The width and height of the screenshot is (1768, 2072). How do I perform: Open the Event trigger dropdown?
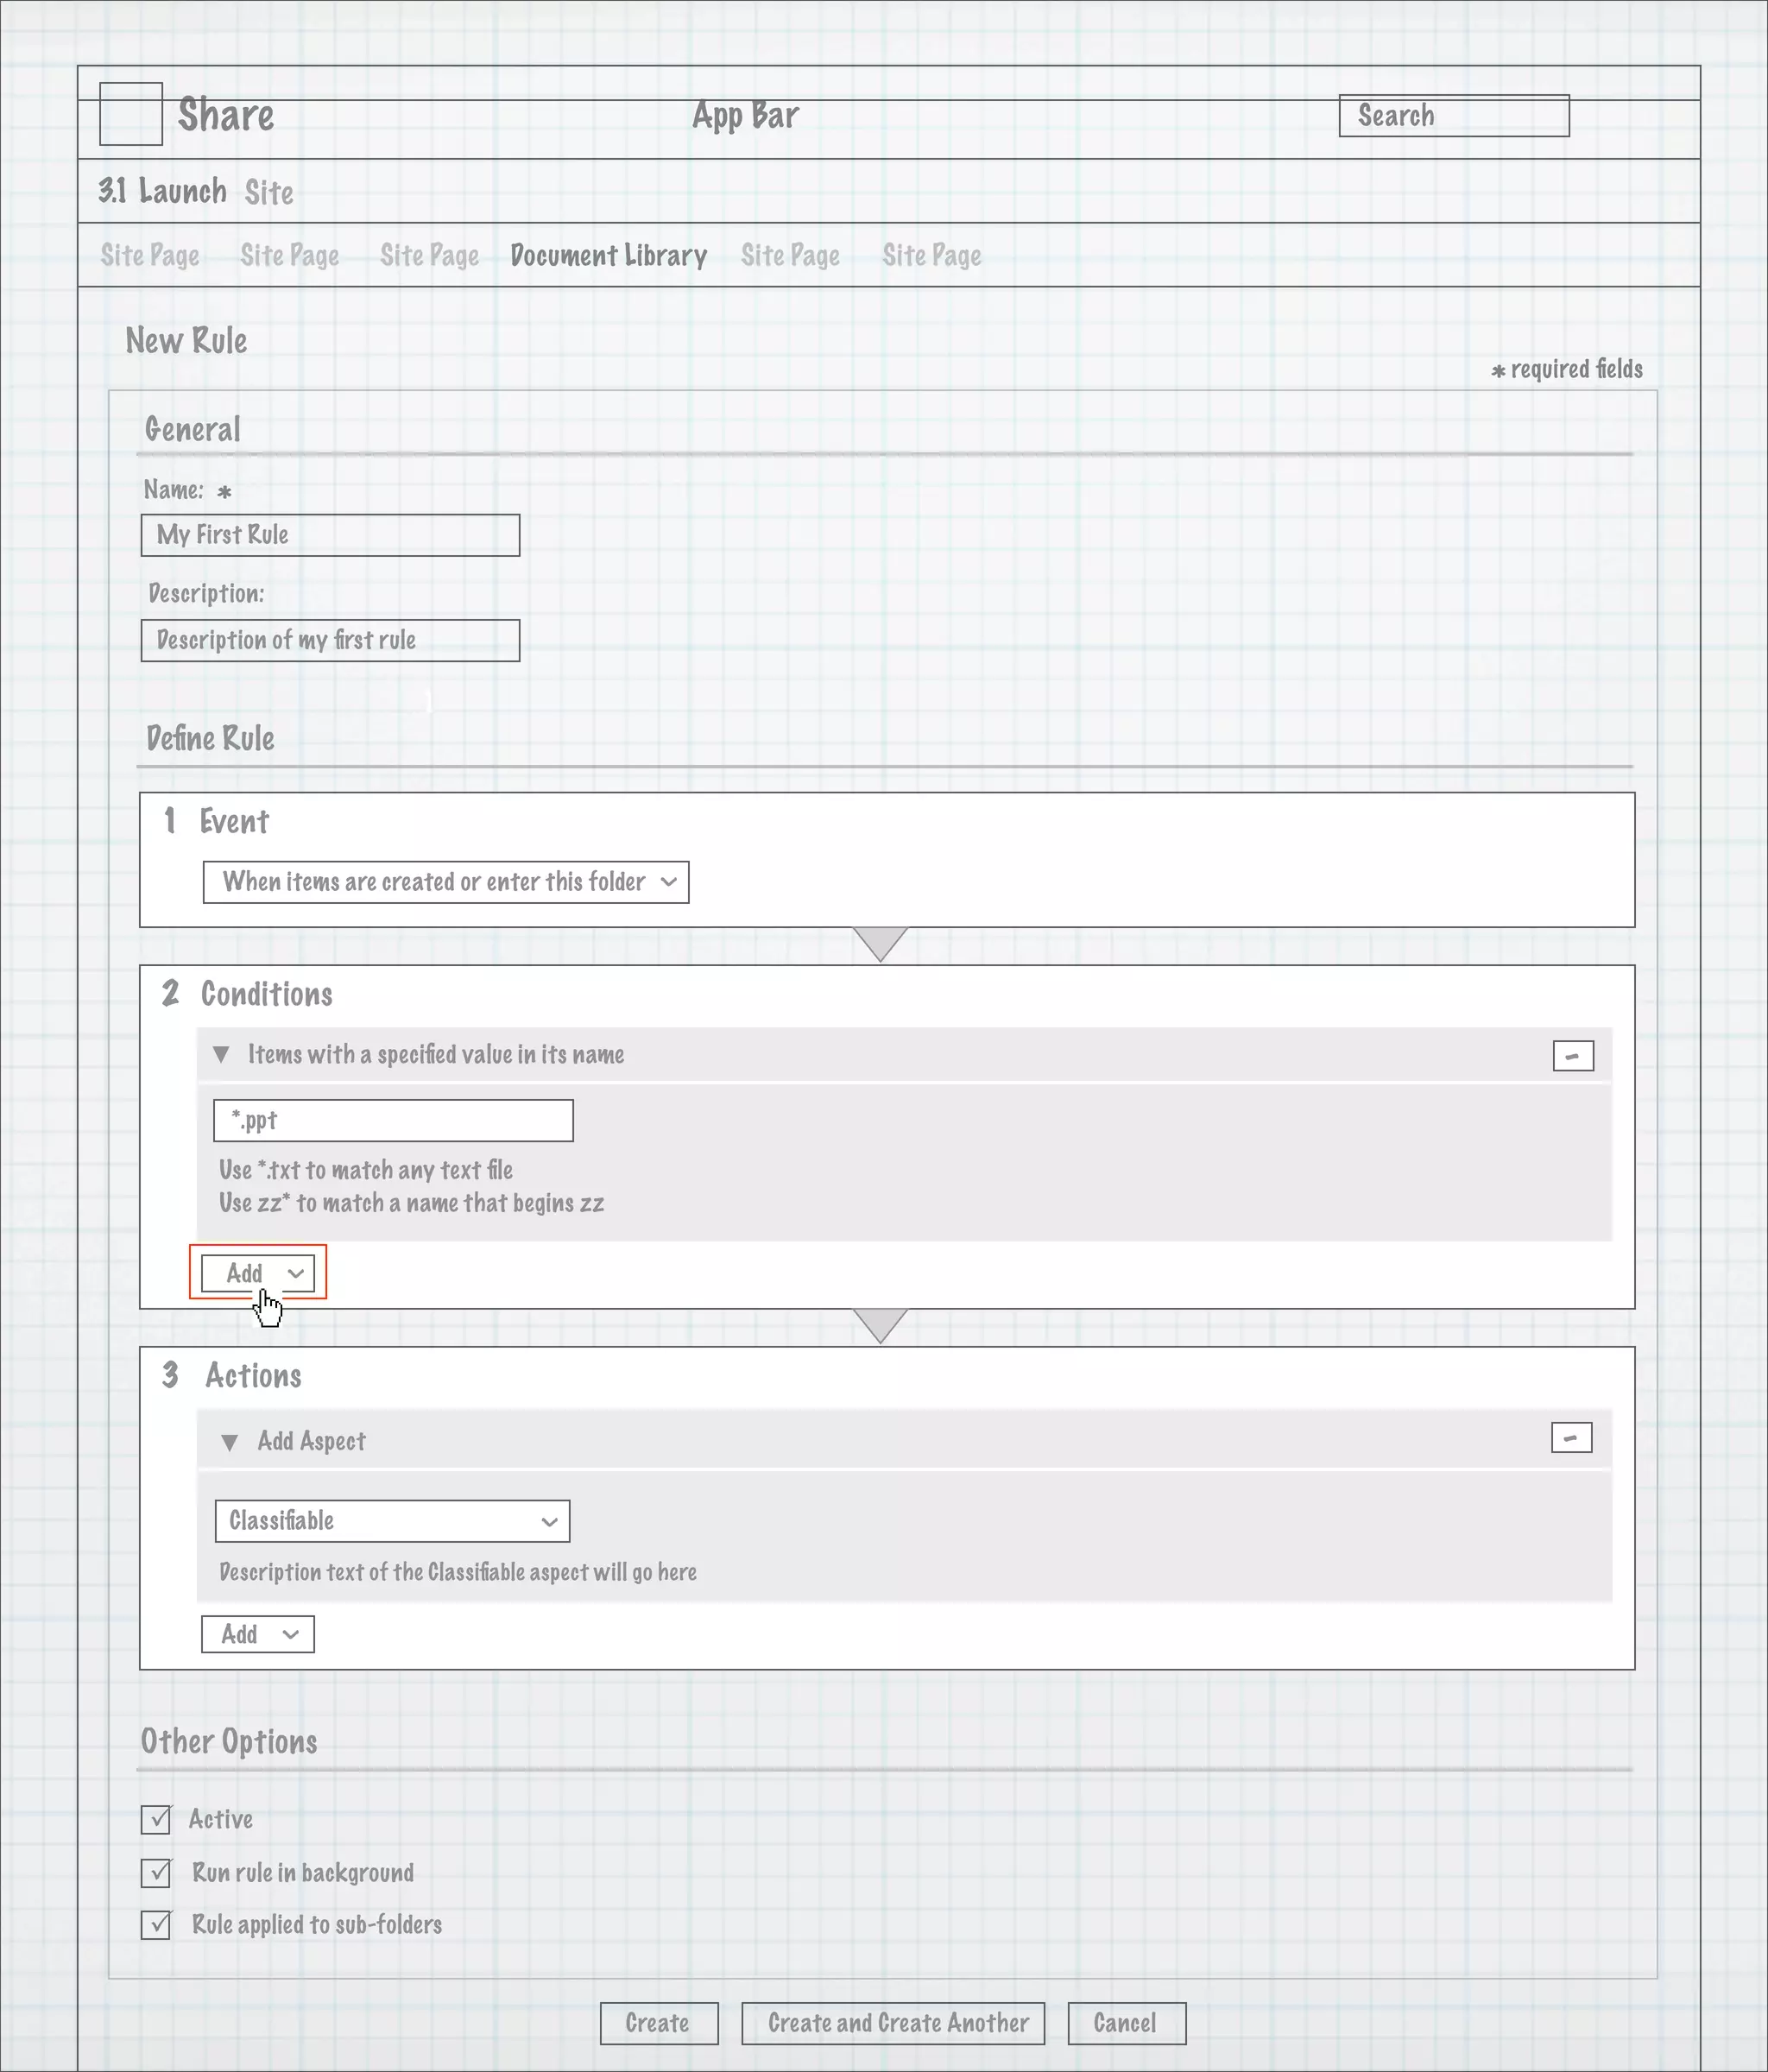click(x=445, y=882)
